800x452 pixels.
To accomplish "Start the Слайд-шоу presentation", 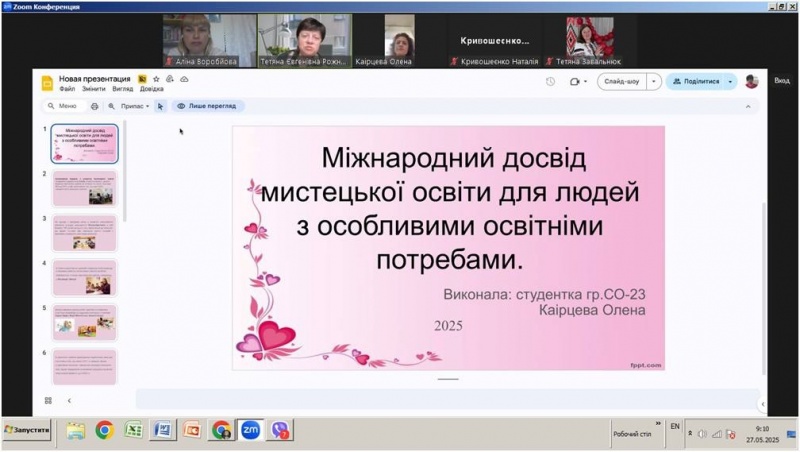I will [x=622, y=82].
